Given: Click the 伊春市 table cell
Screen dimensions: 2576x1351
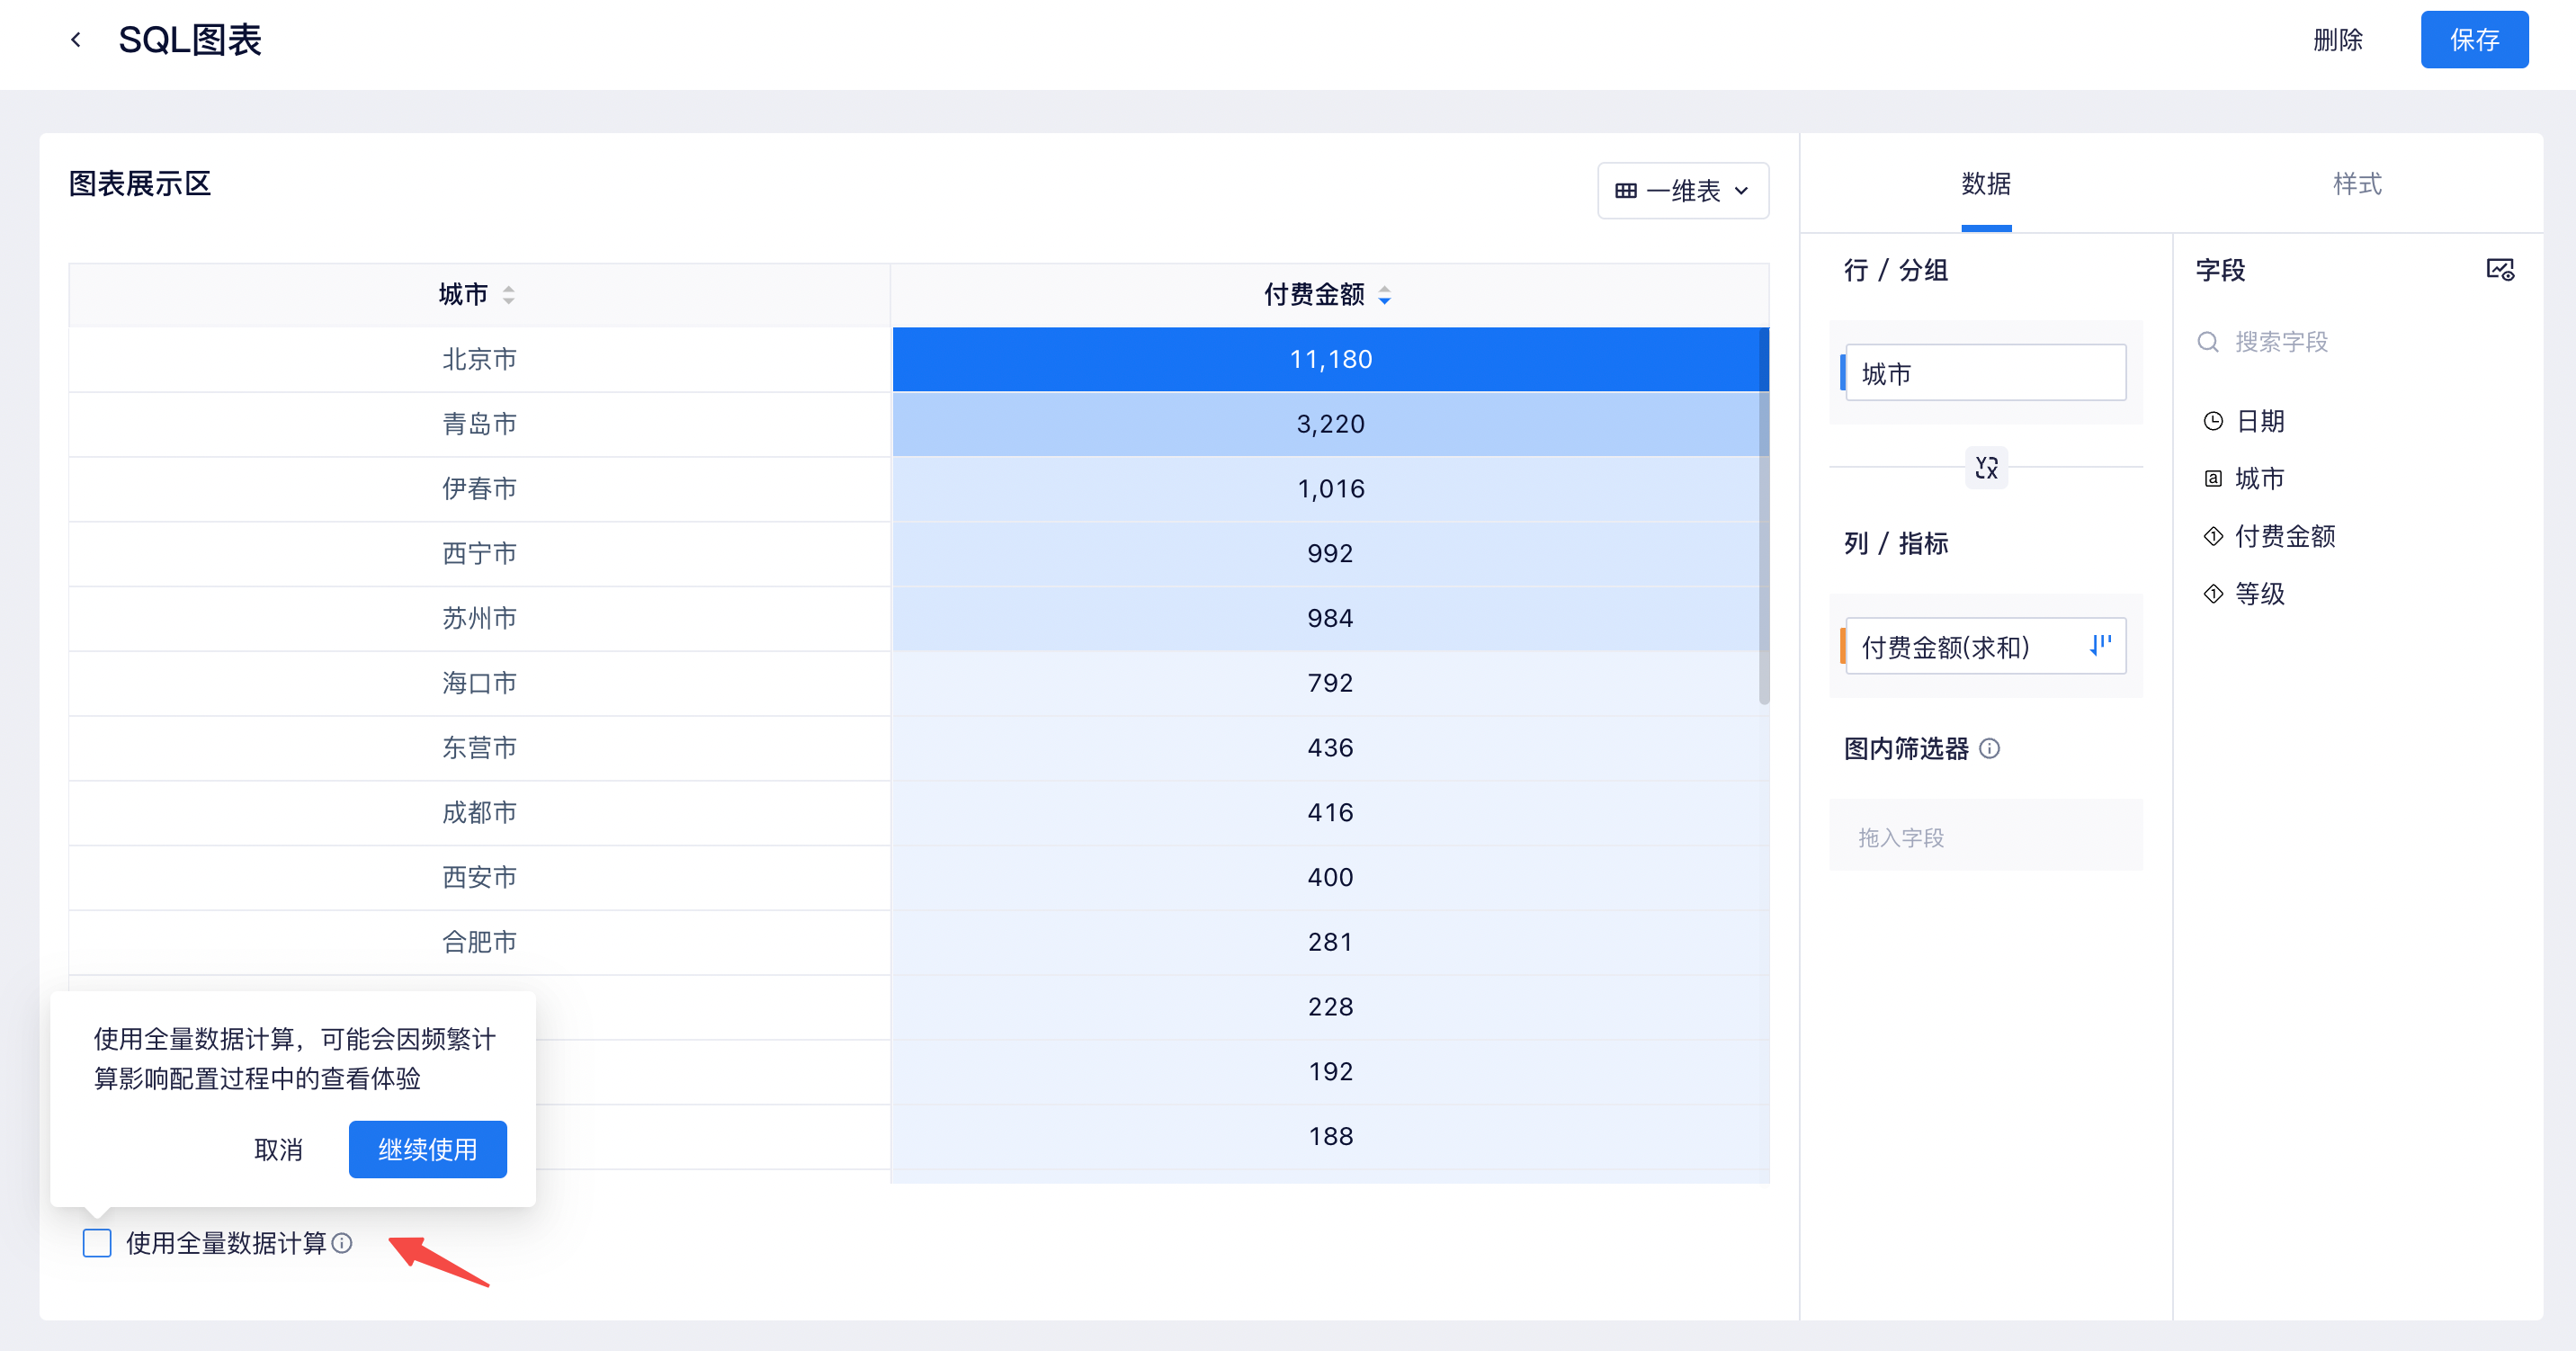Looking at the screenshot, I should coord(479,488).
